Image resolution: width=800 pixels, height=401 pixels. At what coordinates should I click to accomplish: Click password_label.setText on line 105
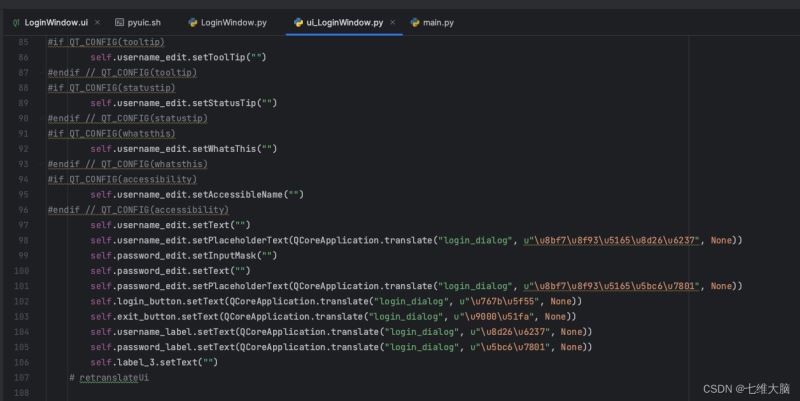click(176, 347)
